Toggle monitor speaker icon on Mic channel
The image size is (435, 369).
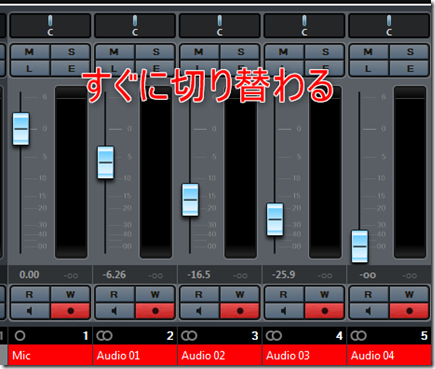(30, 311)
